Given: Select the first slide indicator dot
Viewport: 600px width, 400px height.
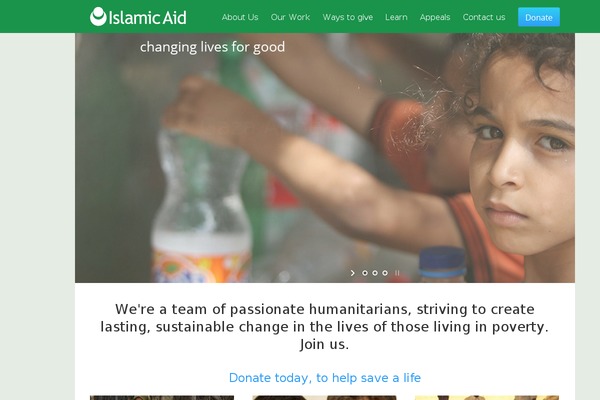Looking at the screenshot, I should 365,273.
